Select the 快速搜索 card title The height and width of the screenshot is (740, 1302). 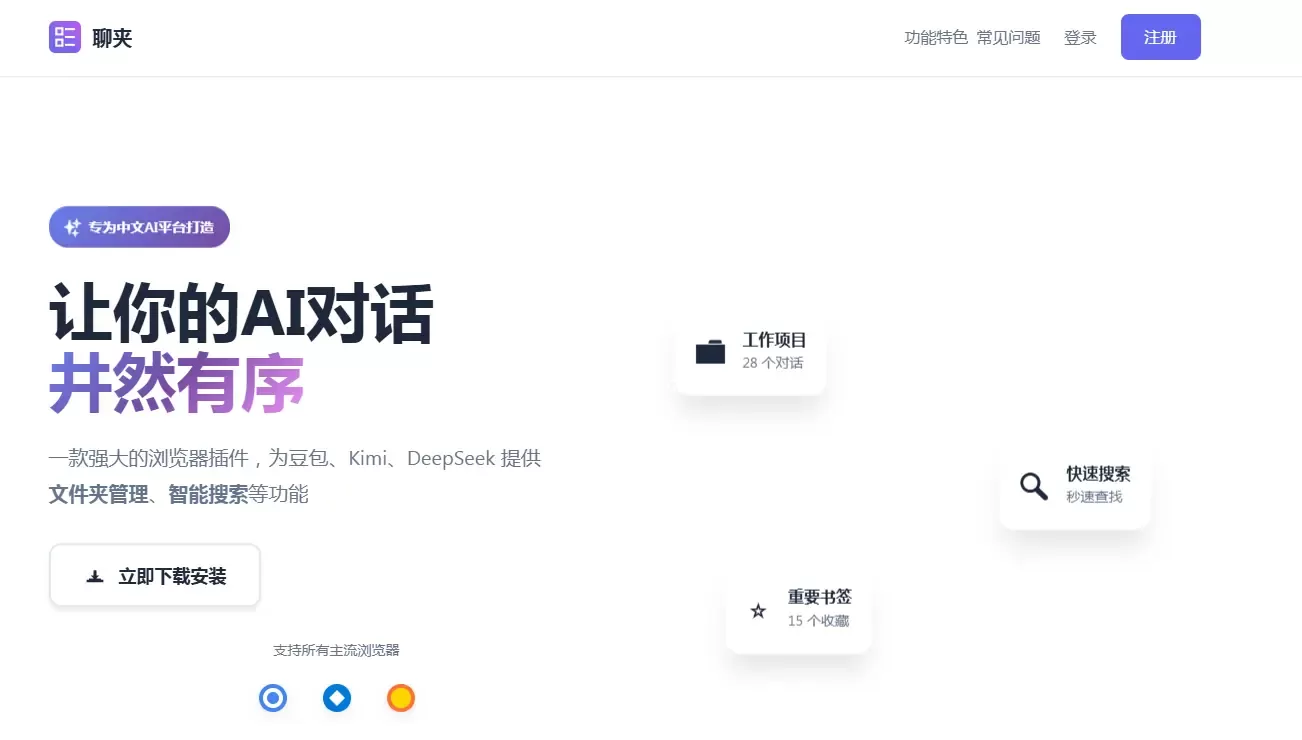pyautogui.click(x=1098, y=474)
